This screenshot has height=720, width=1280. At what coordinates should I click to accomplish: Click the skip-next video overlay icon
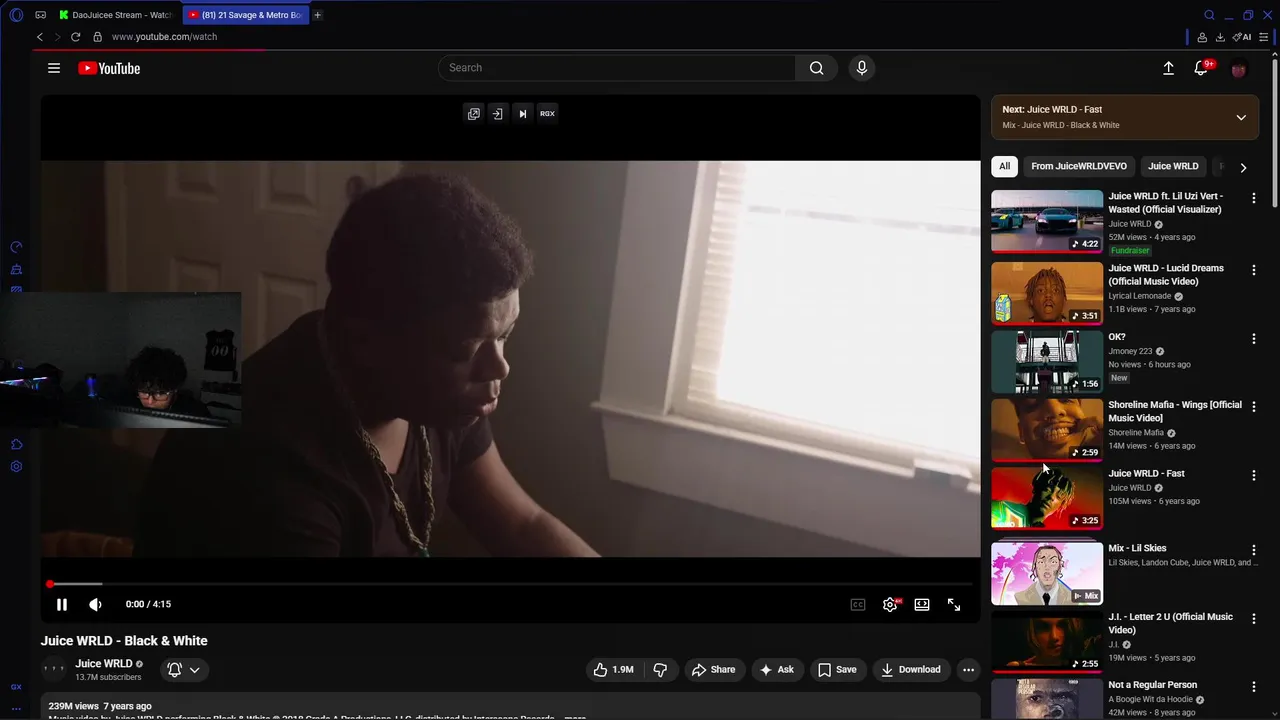pyautogui.click(x=522, y=114)
